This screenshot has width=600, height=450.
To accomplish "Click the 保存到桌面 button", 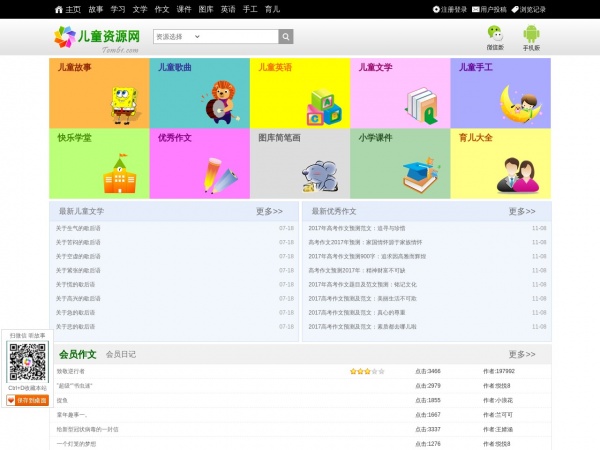I will pos(27,400).
